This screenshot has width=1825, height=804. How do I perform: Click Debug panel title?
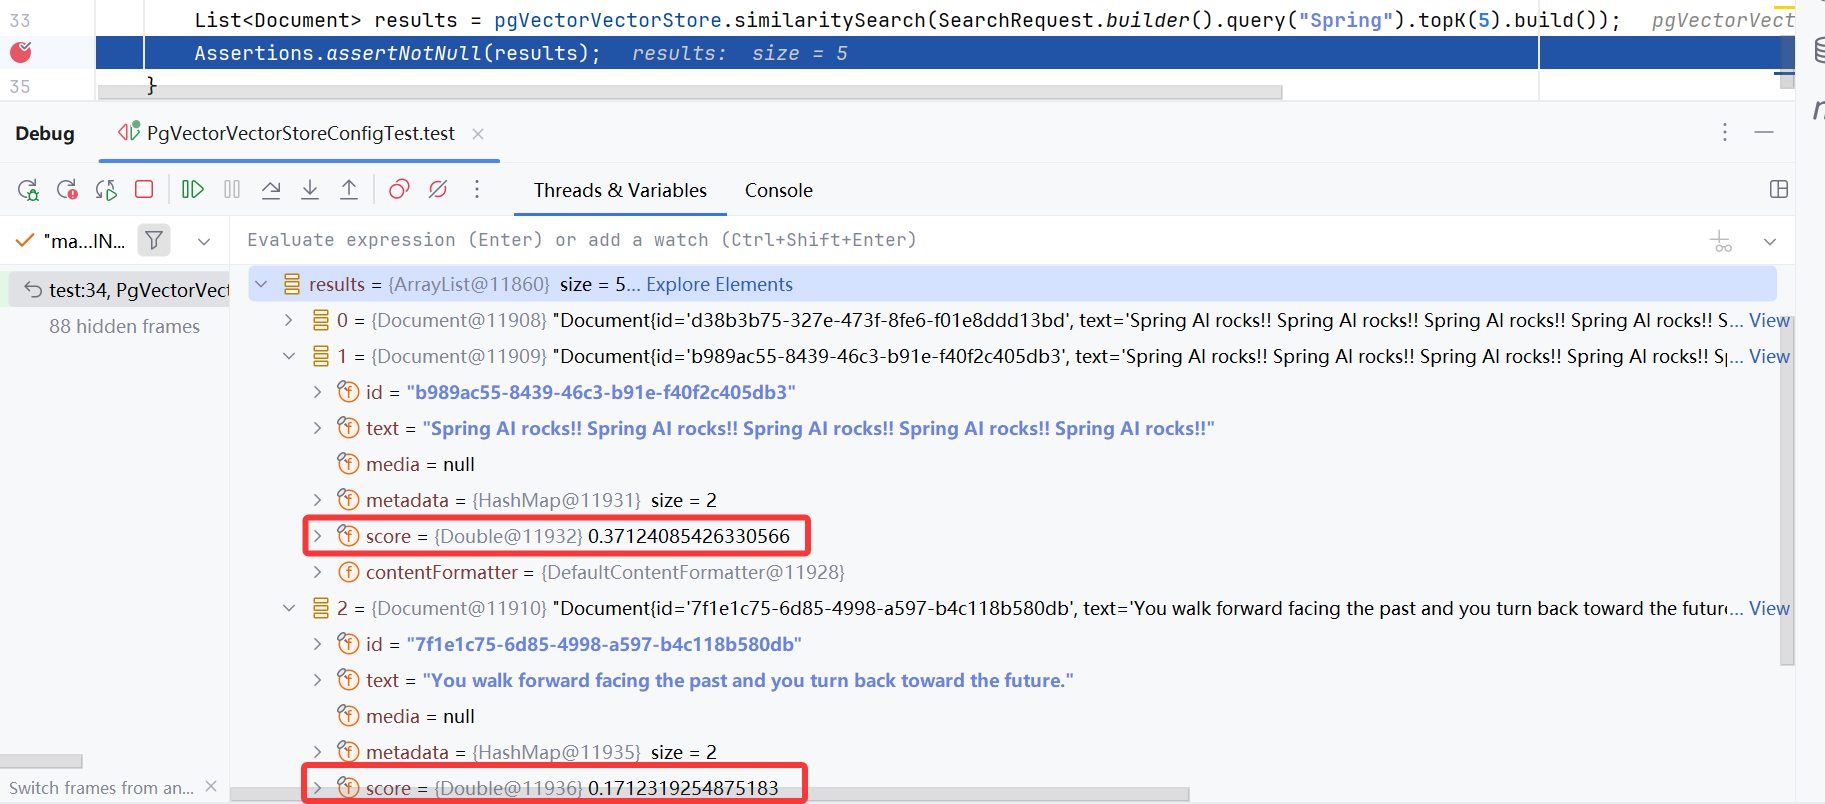point(45,133)
